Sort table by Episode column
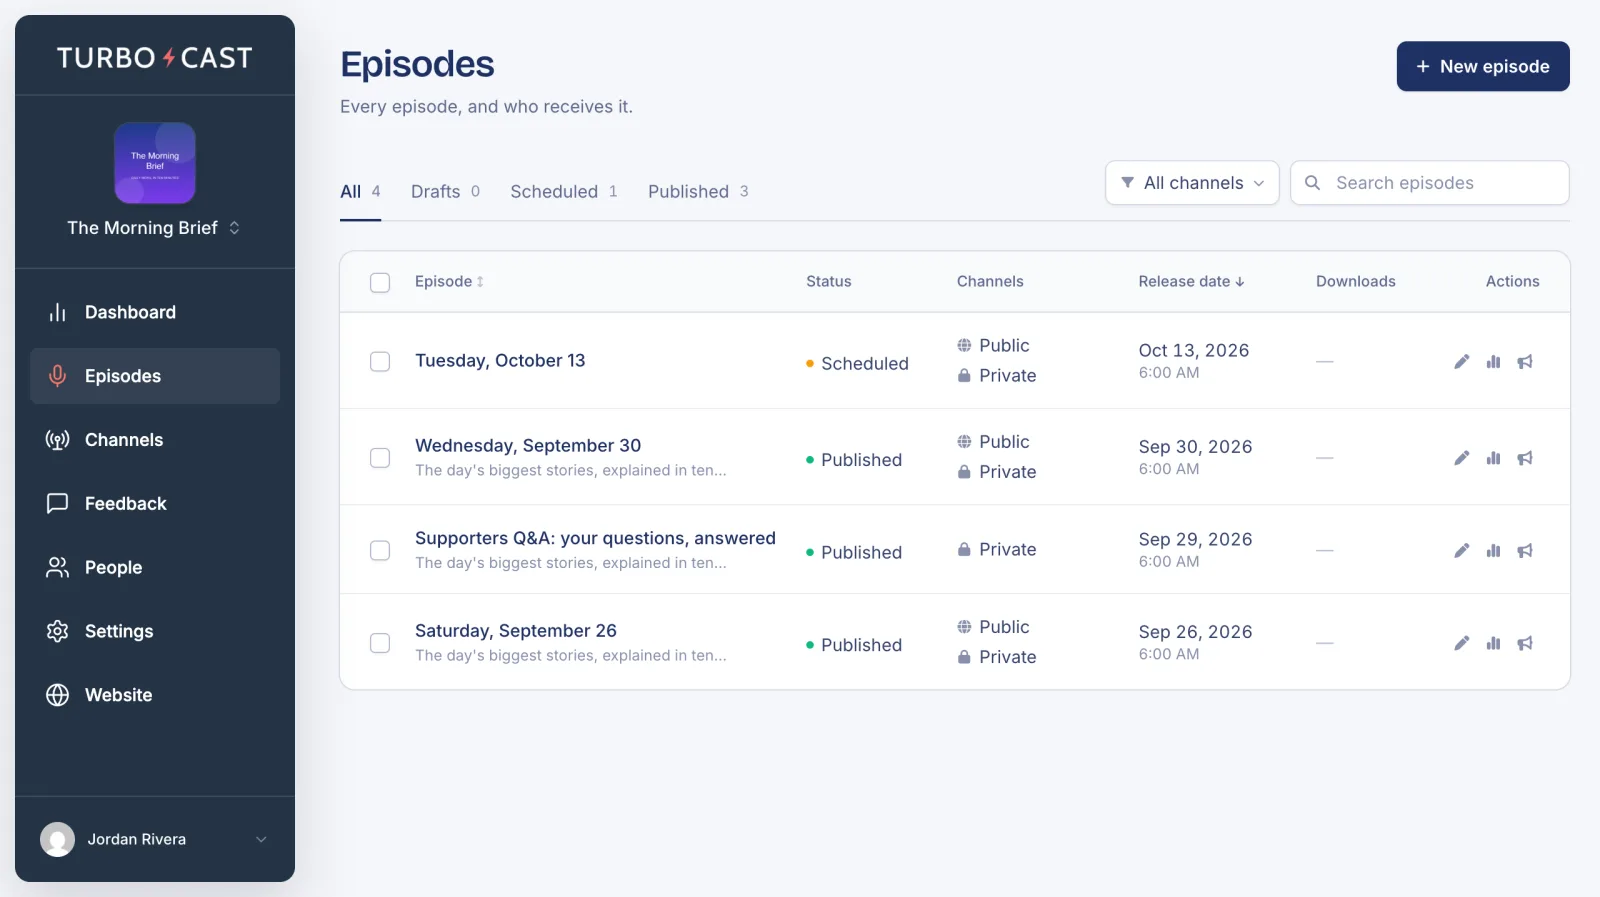Image resolution: width=1600 pixels, height=897 pixels. pos(449,282)
